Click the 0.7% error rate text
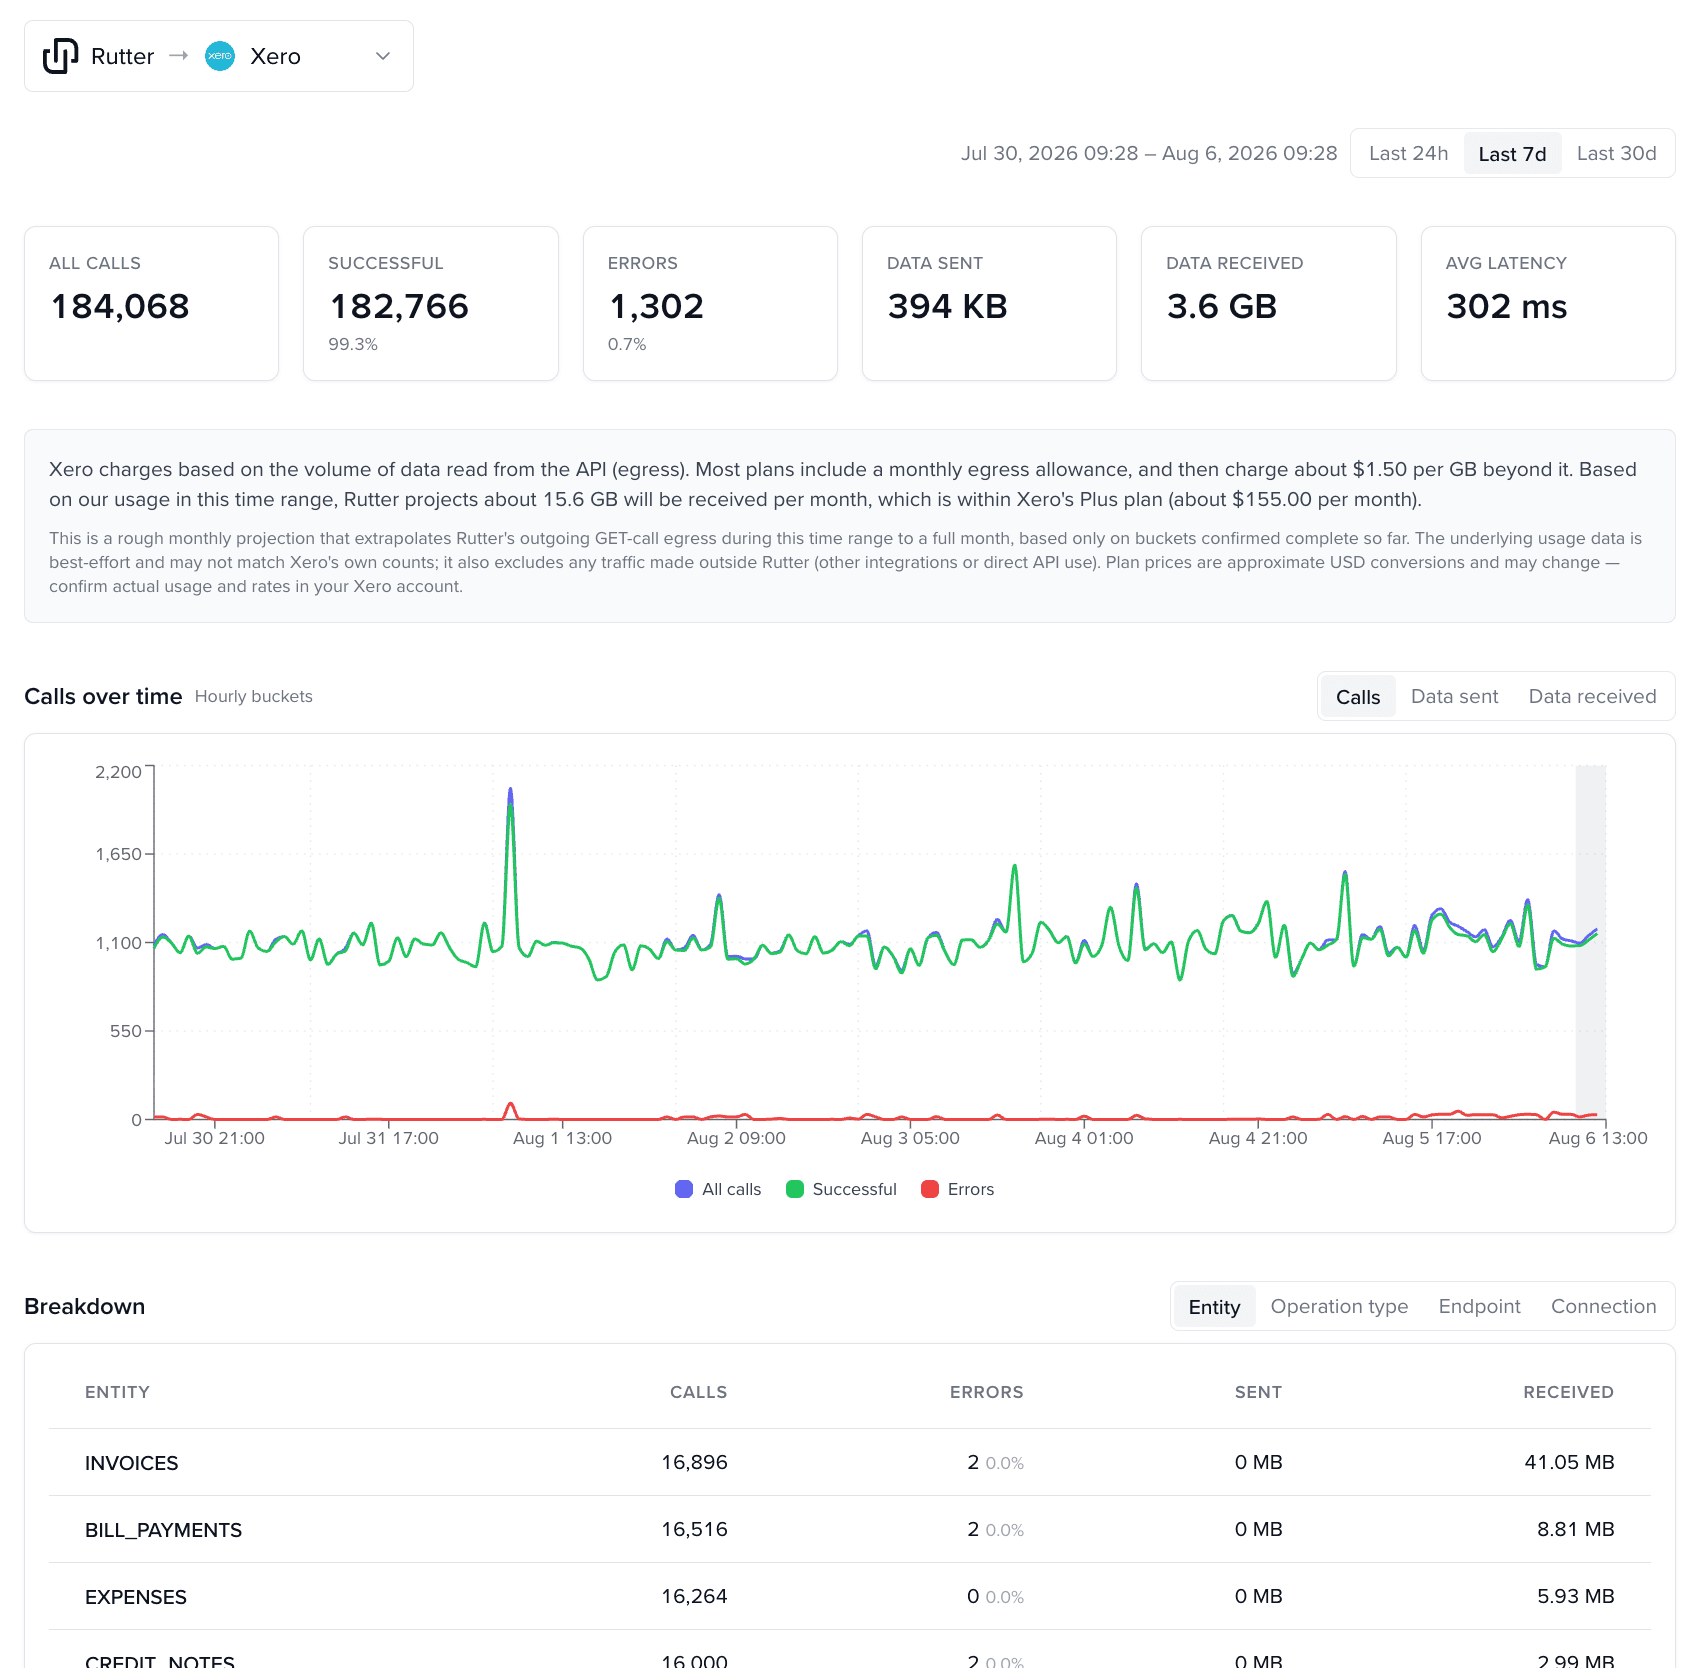This screenshot has width=1702, height=1668. [627, 344]
